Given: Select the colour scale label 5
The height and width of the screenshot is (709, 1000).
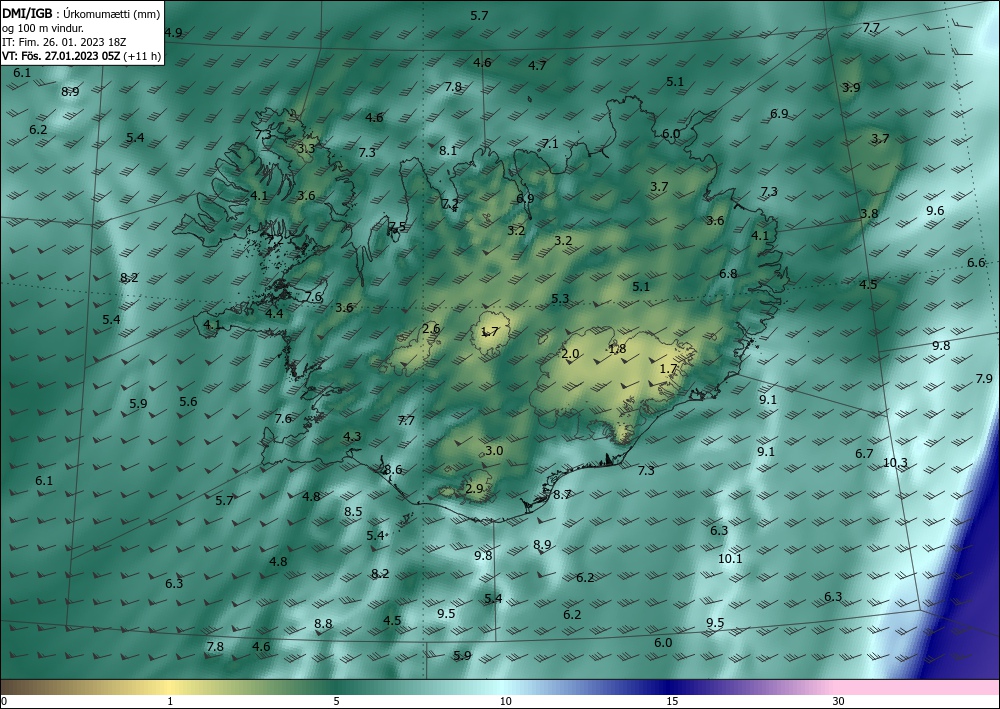Looking at the screenshot, I should (x=336, y=701).
